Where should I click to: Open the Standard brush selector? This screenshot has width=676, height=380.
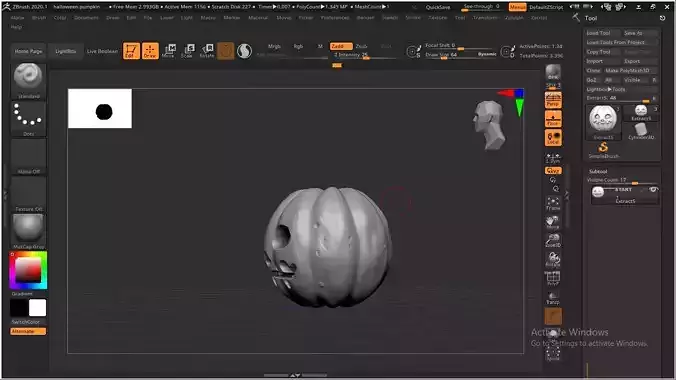click(28, 81)
